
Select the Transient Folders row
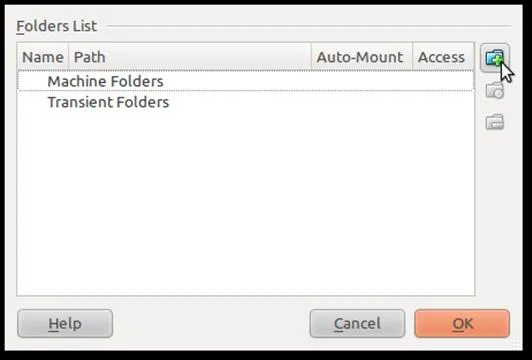click(x=246, y=102)
